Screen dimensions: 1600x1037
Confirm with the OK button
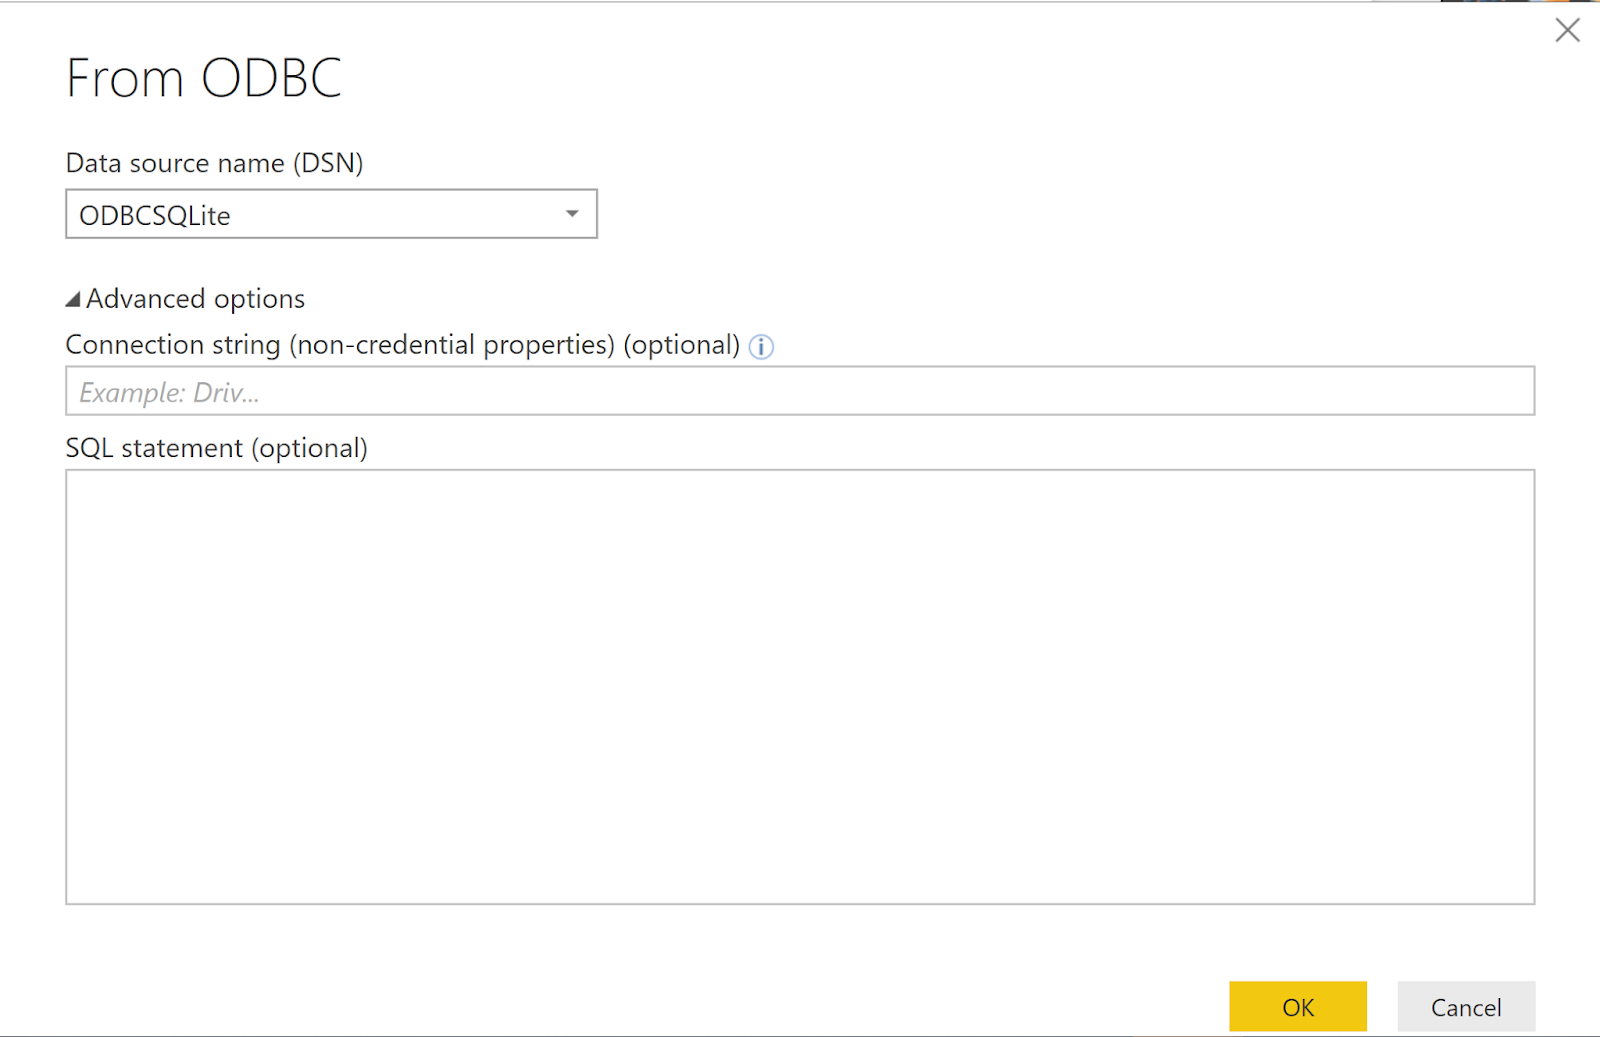pyautogui.click(x=1297, y=1006)
